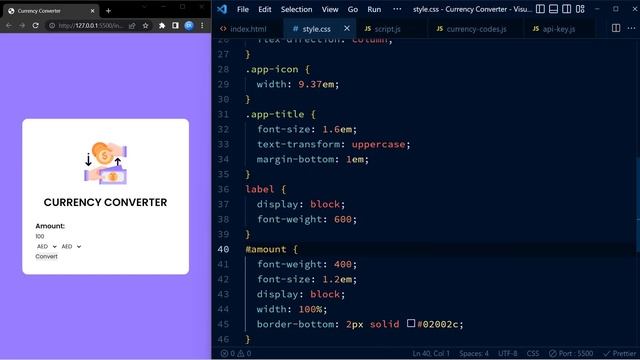Image resolution: width=640 pixels, height=360 pixels.
Task: Open the Selection menu
Action: pyautogui.click(x=296, y=9)
